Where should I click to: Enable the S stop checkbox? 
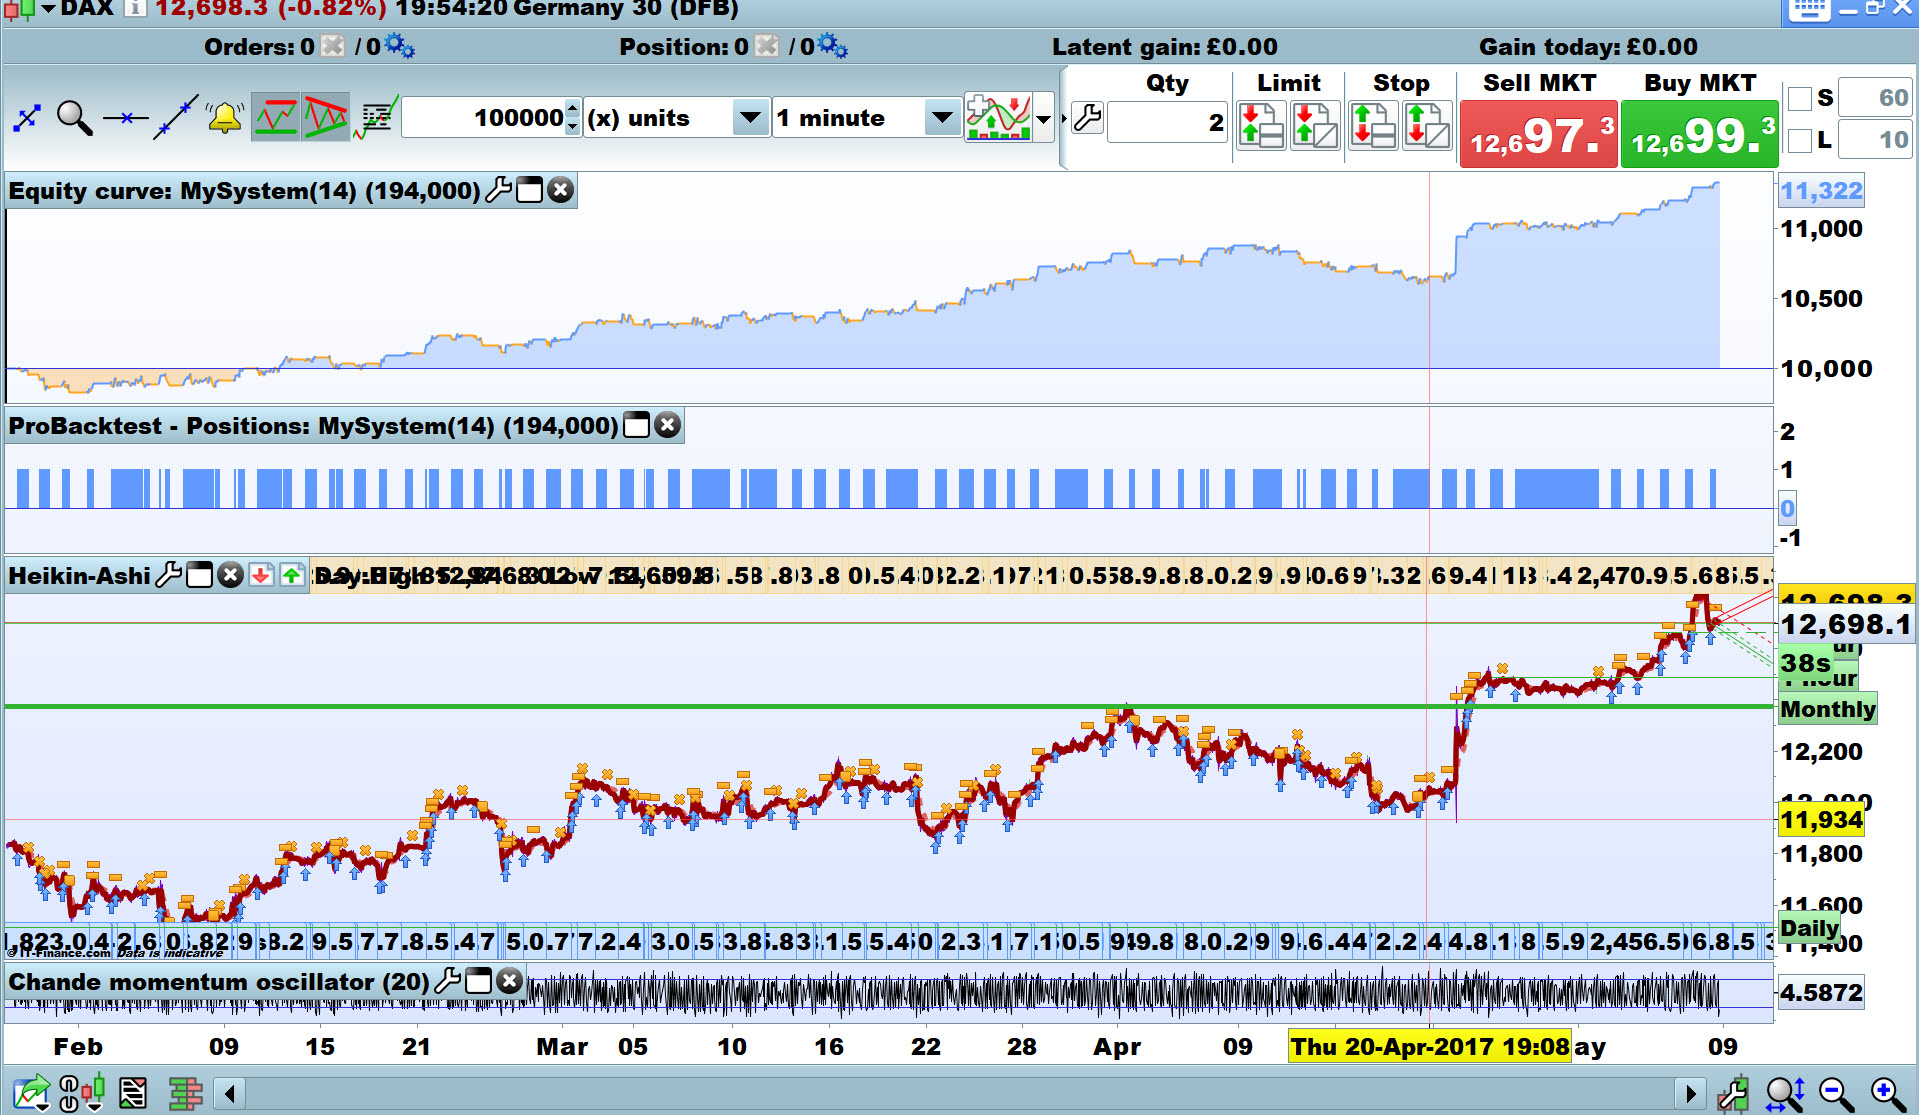pos(1799,98)
